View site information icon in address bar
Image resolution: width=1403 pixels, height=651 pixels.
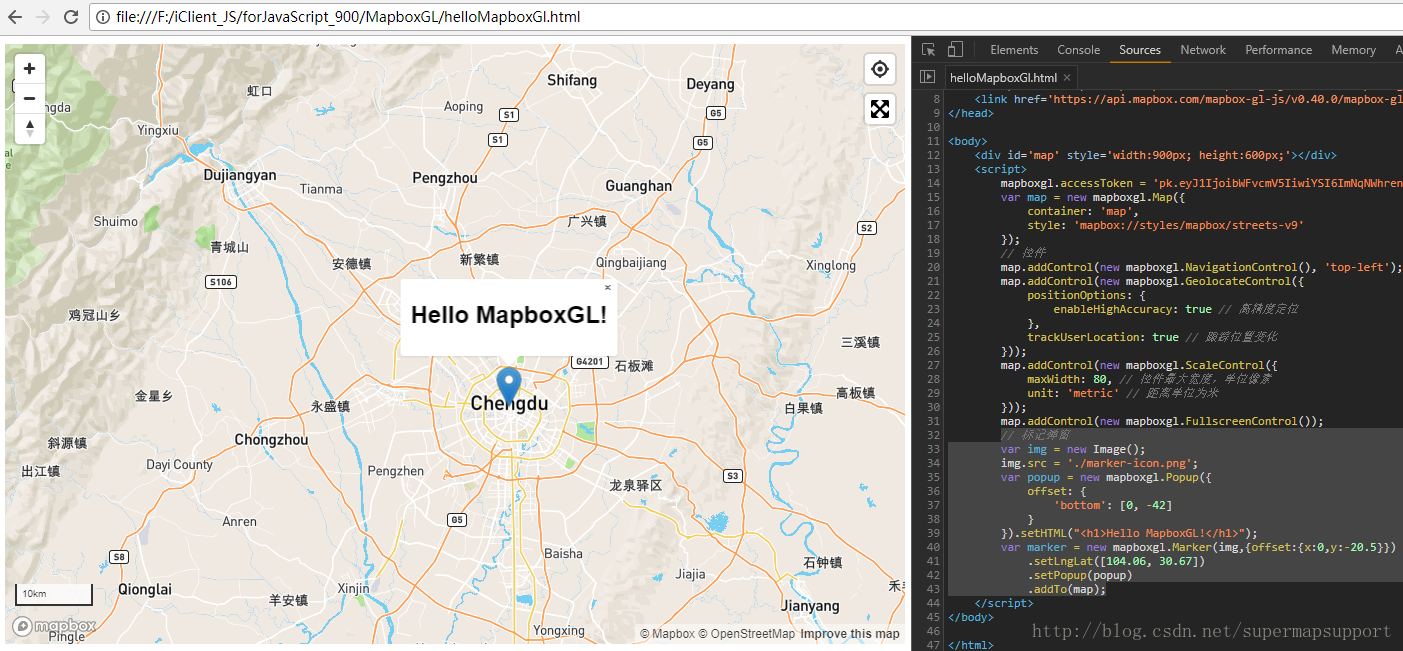coord(104,17)
